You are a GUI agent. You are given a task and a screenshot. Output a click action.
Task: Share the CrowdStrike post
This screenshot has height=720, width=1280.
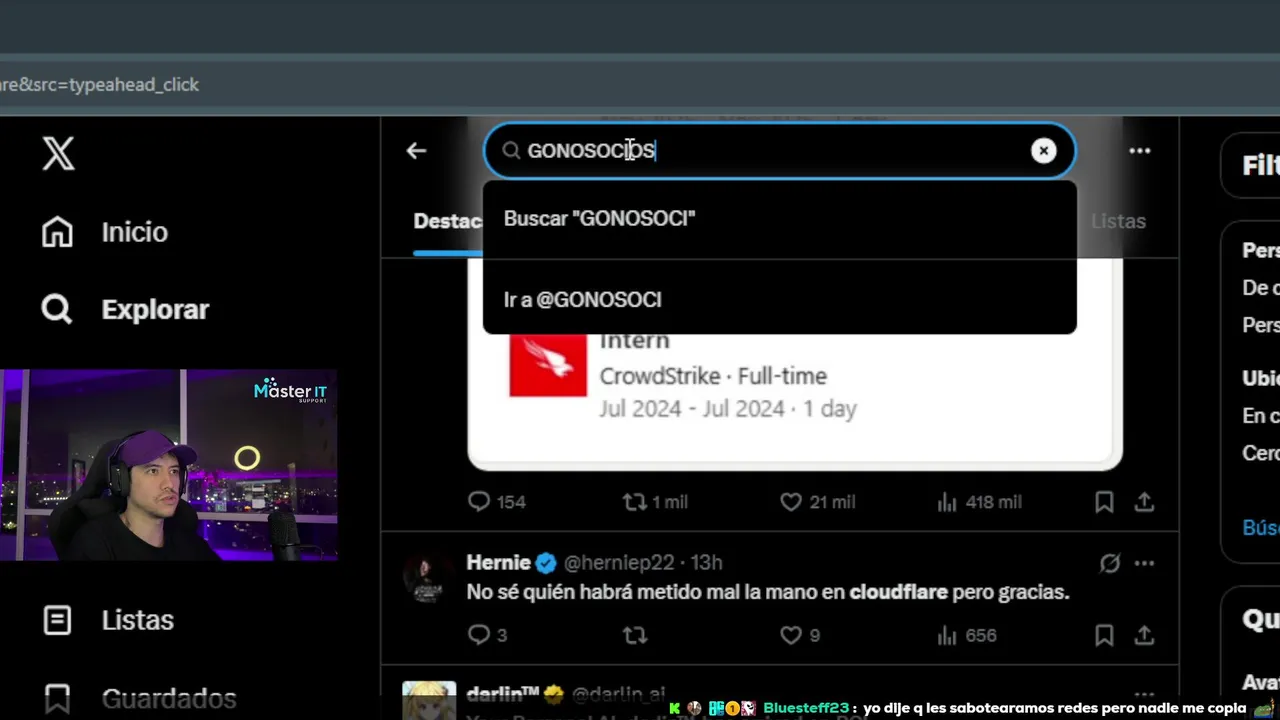point(1144,502)
